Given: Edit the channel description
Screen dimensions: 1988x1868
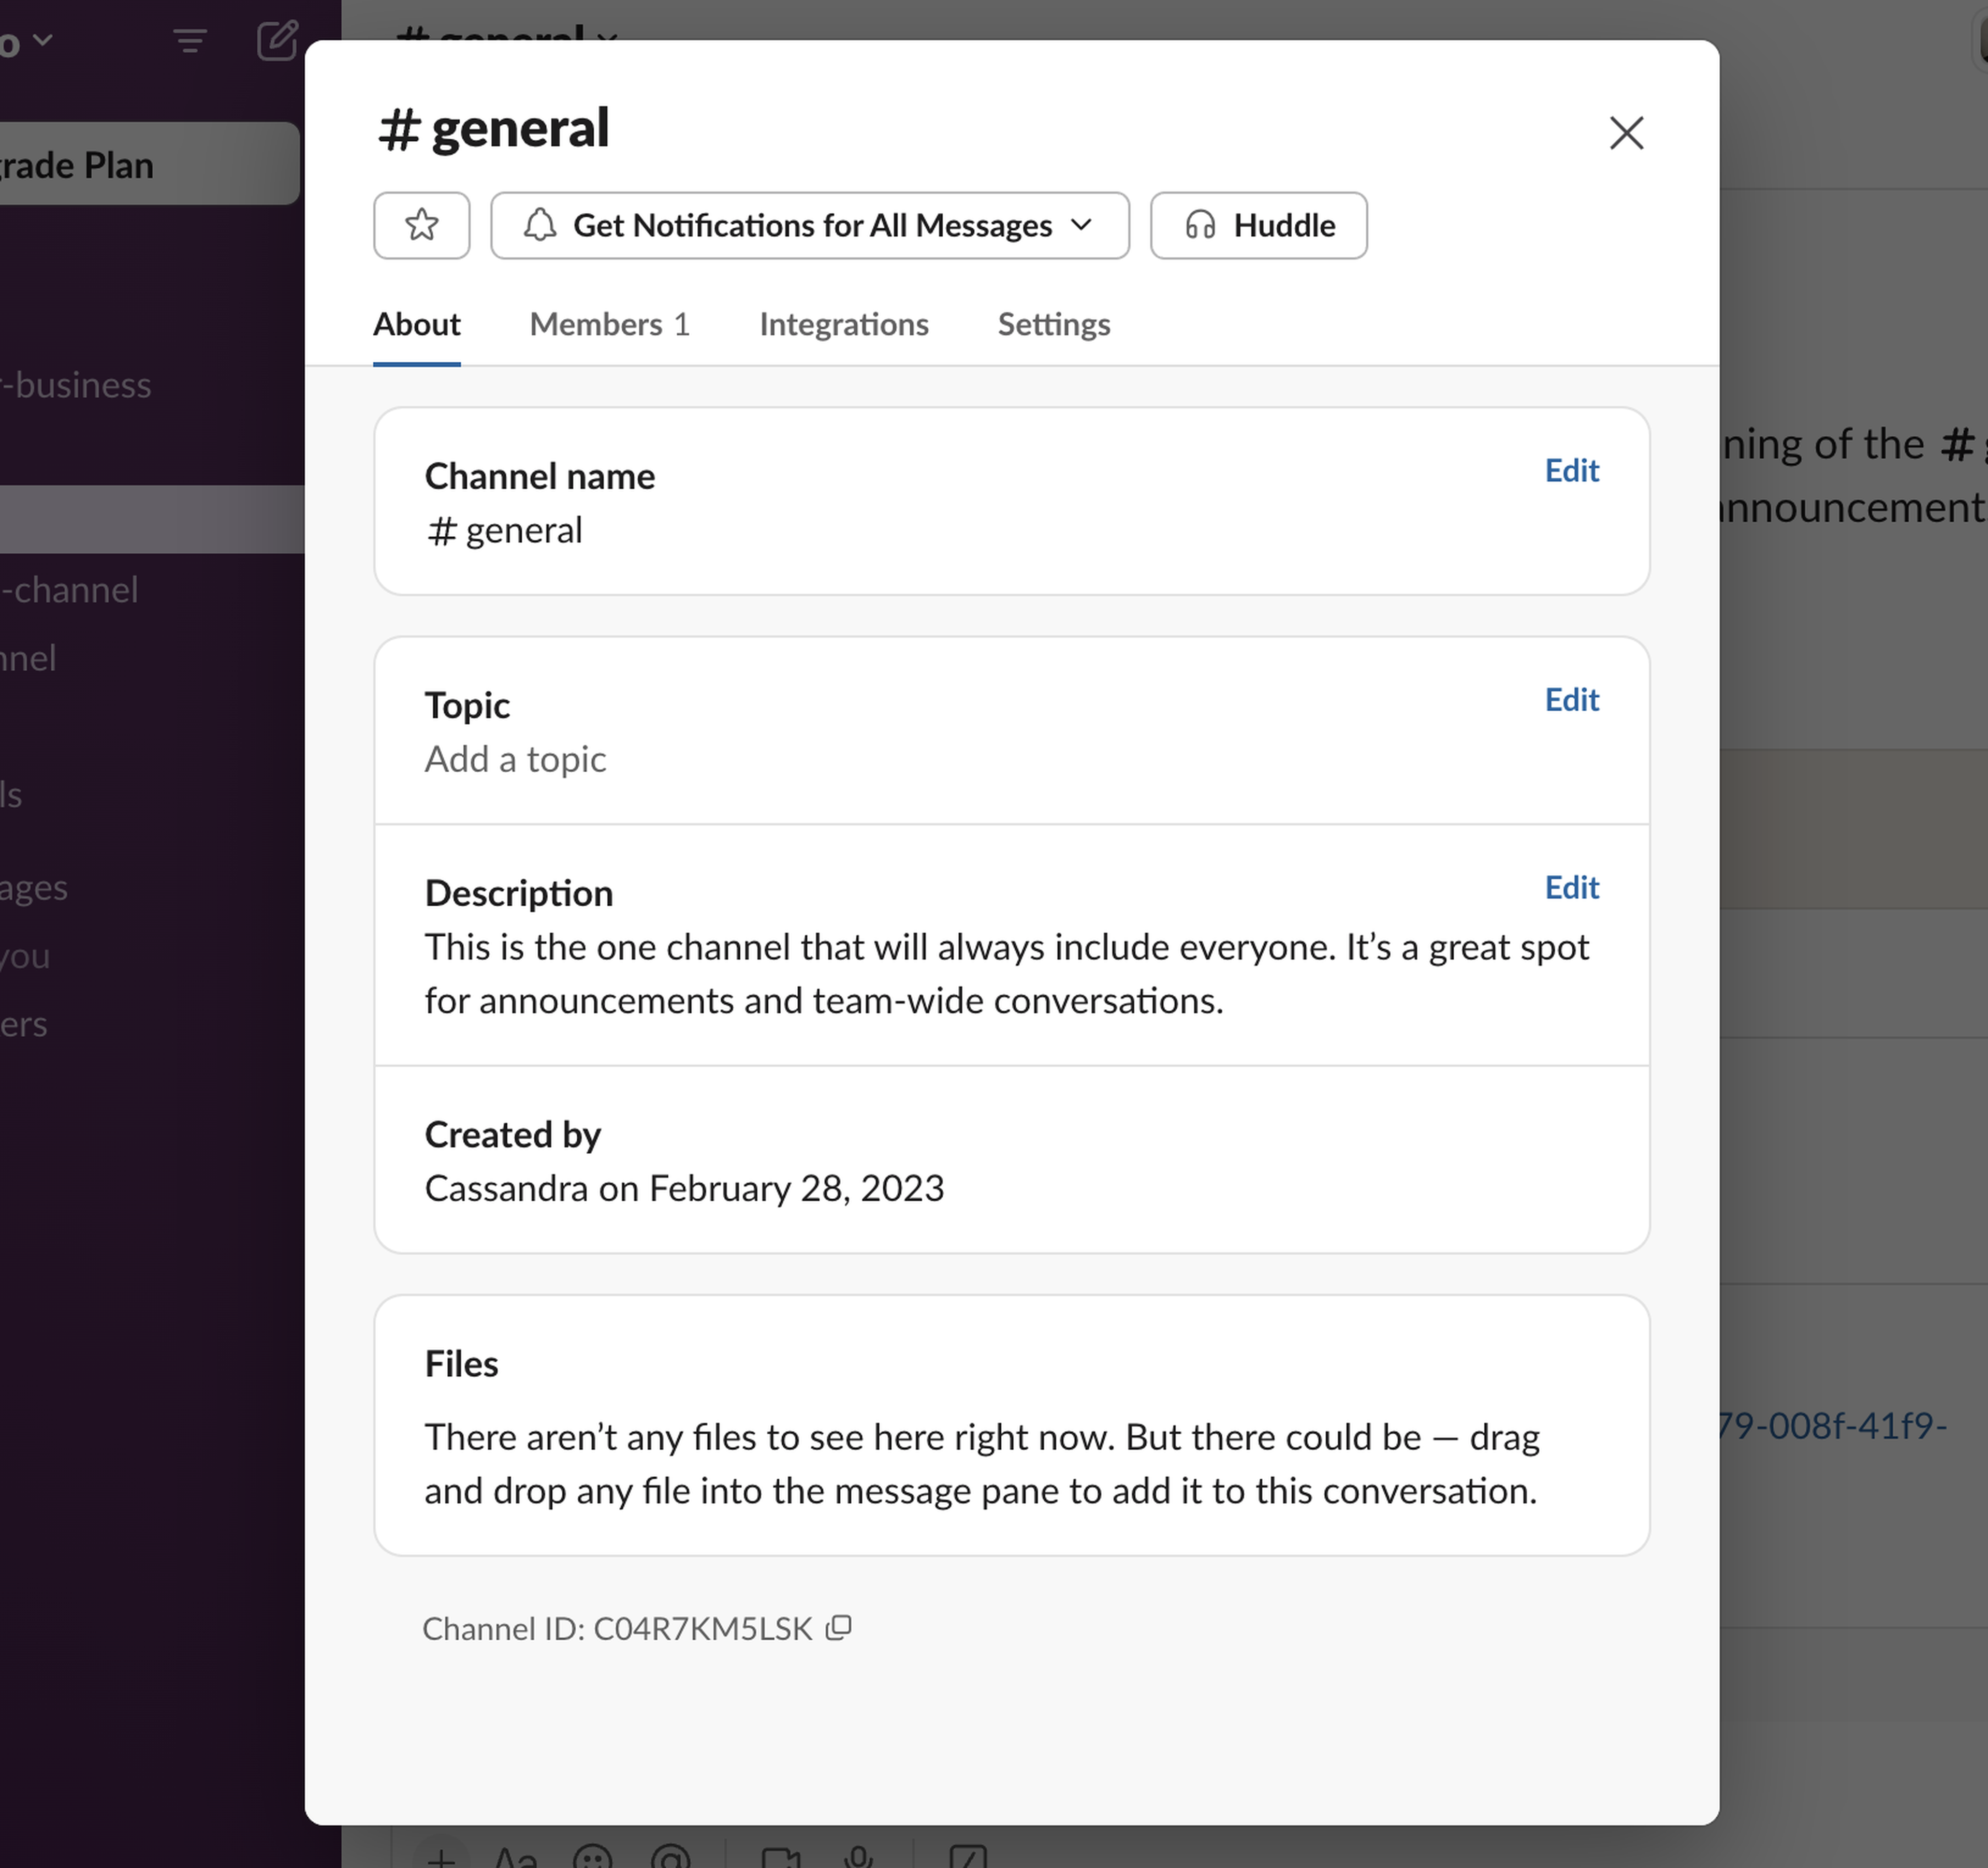Looking at the screenshot, I should 1571,887.
